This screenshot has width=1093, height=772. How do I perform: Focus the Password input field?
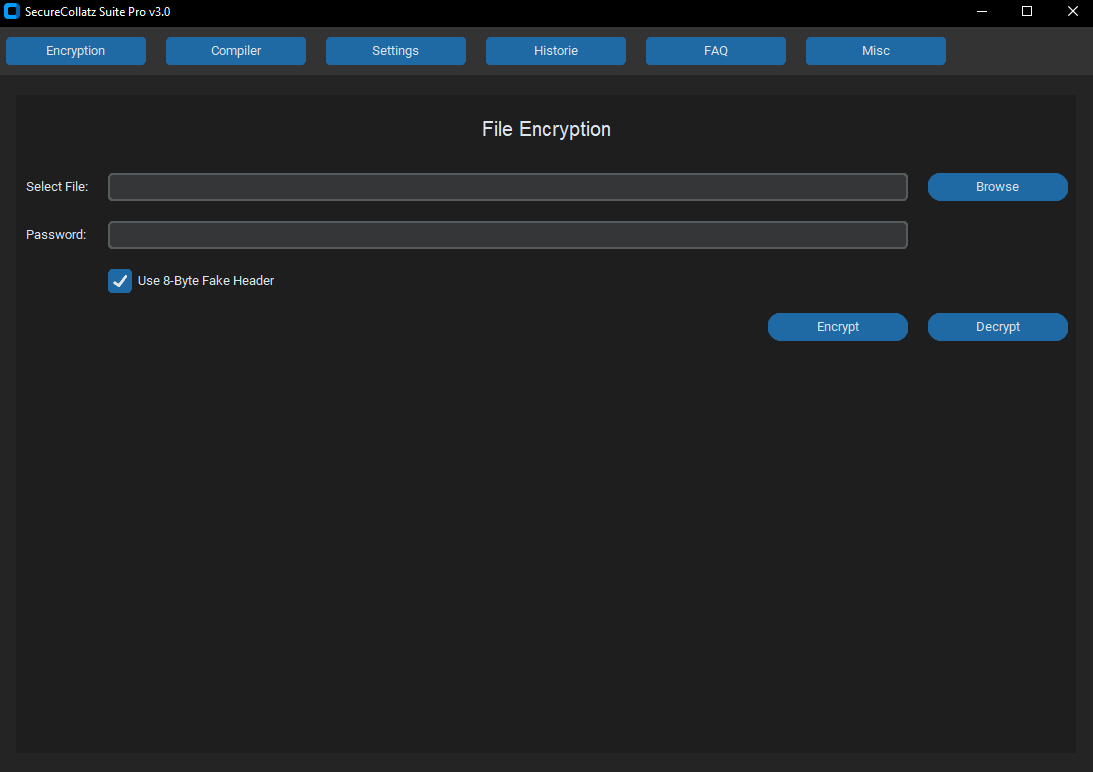point(507,235)
